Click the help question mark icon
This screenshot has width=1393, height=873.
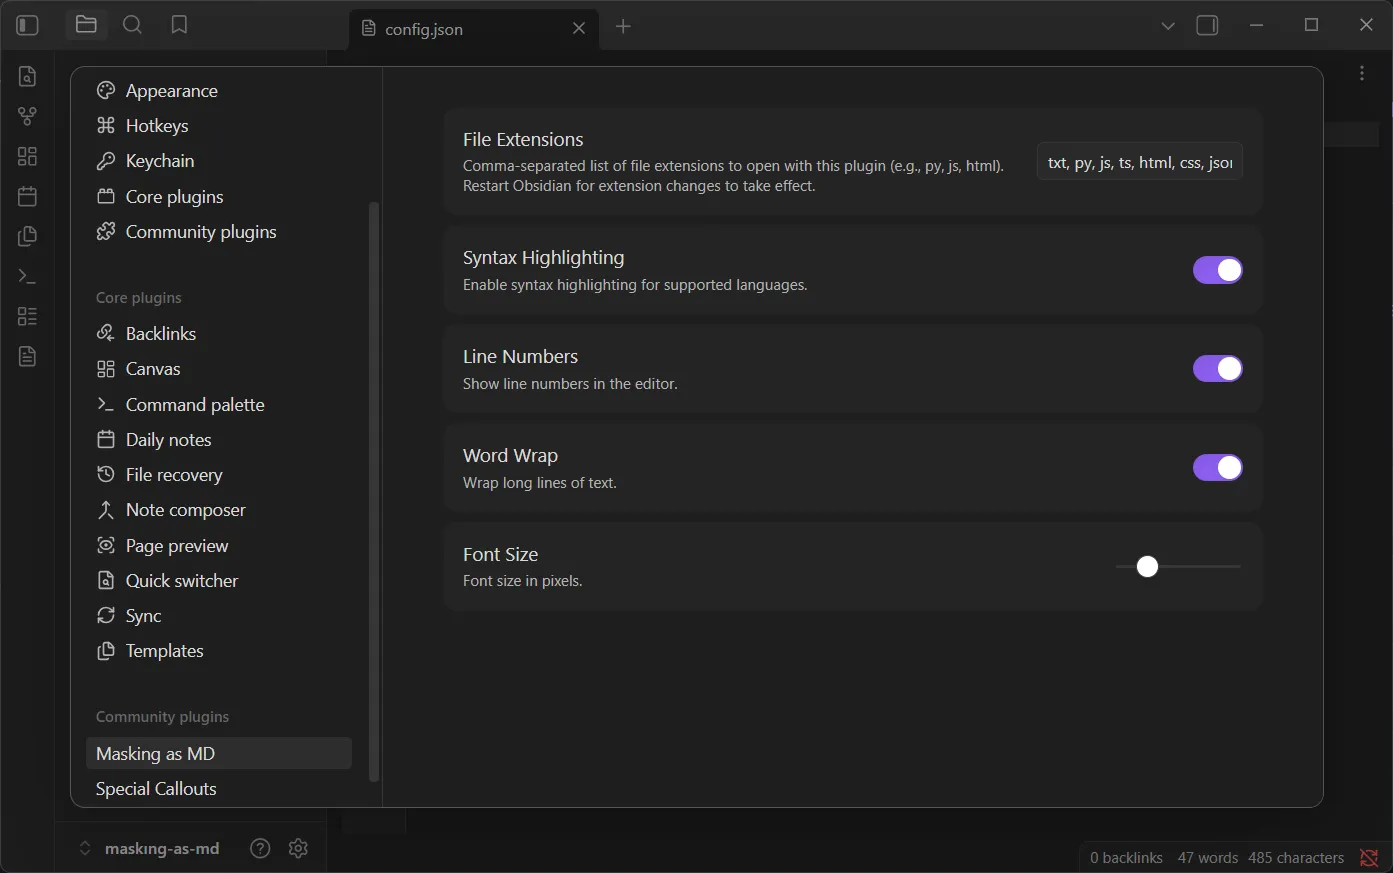point(260,848)
